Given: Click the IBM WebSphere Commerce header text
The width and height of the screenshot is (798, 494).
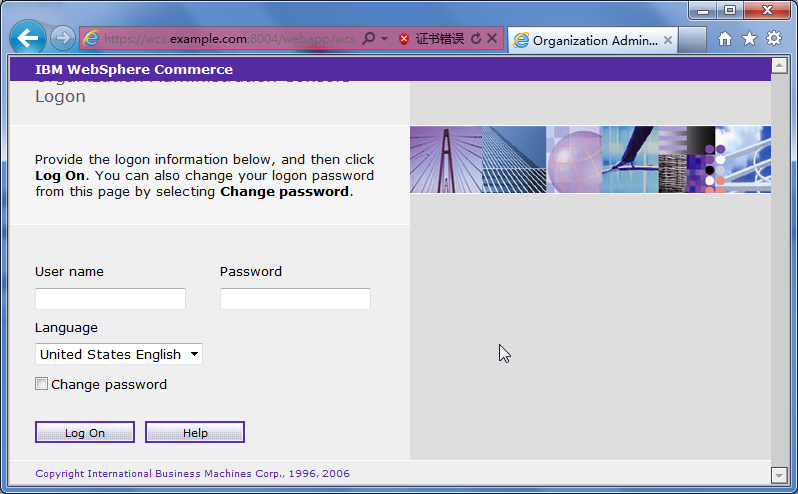Looking at the screenshot, I should tap(134, 70).
